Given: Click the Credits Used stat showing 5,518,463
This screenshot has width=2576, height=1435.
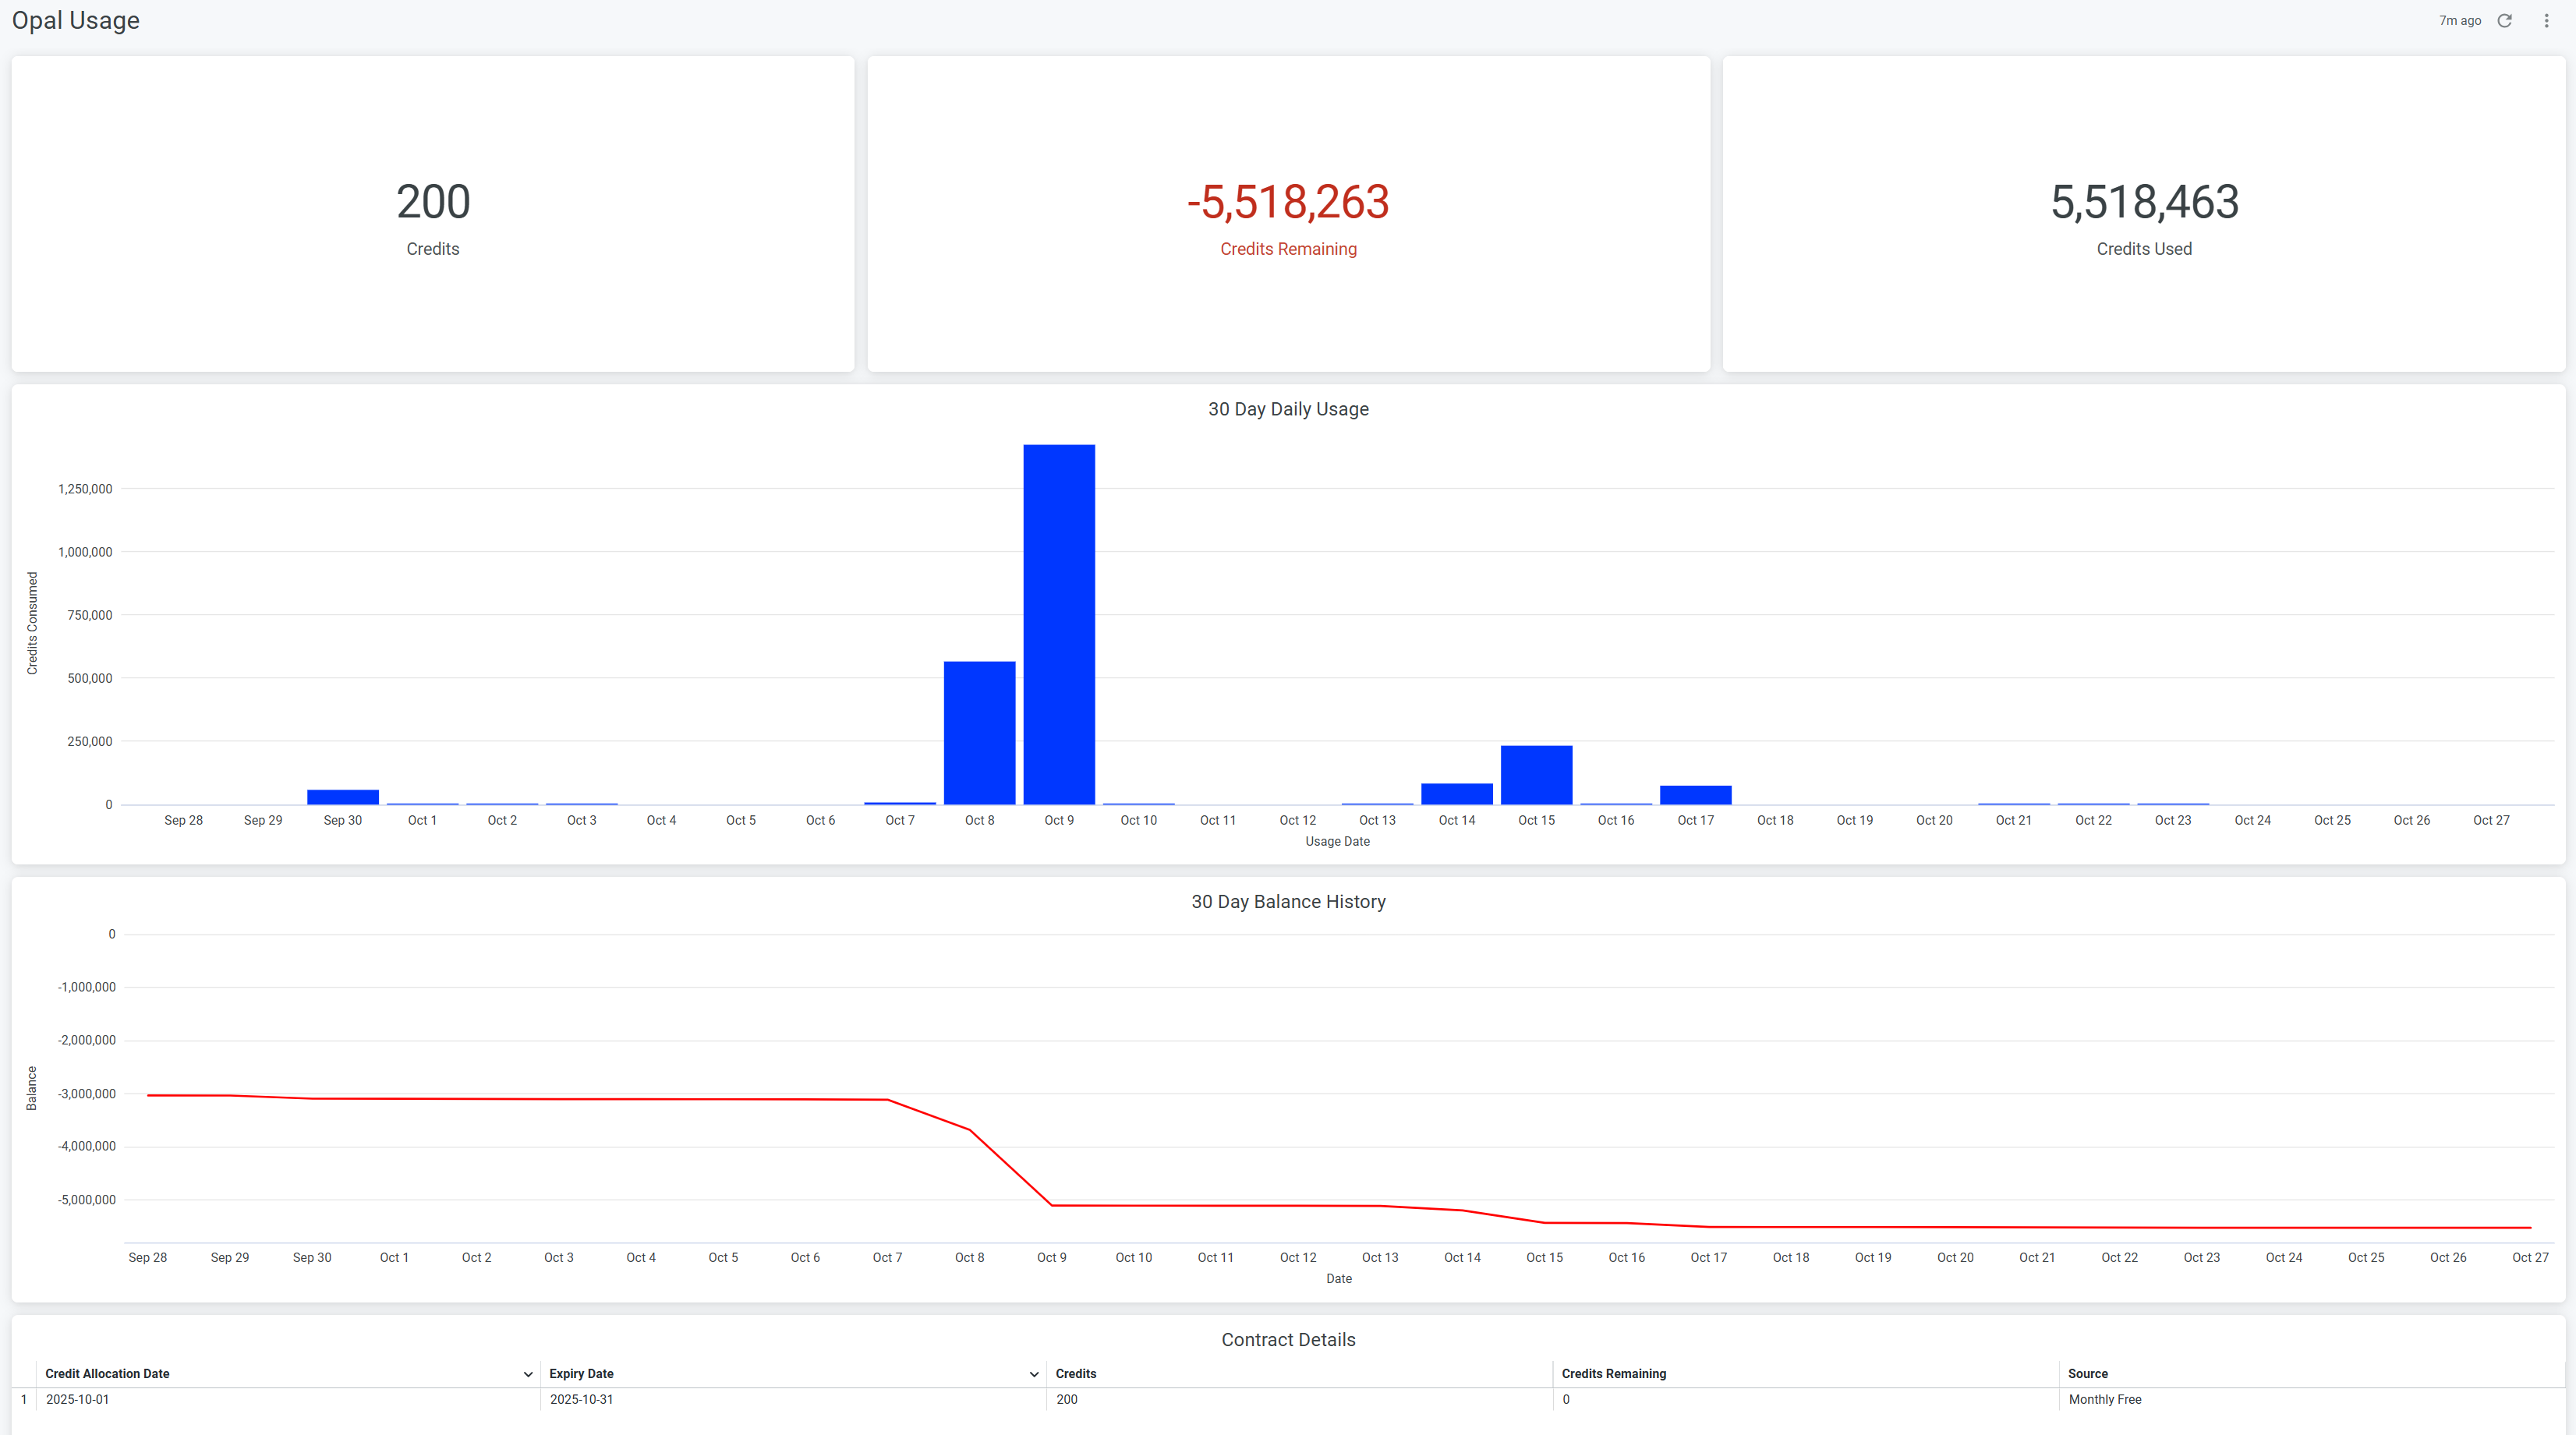Looking at the screenshot, I should coord(2144,203).
